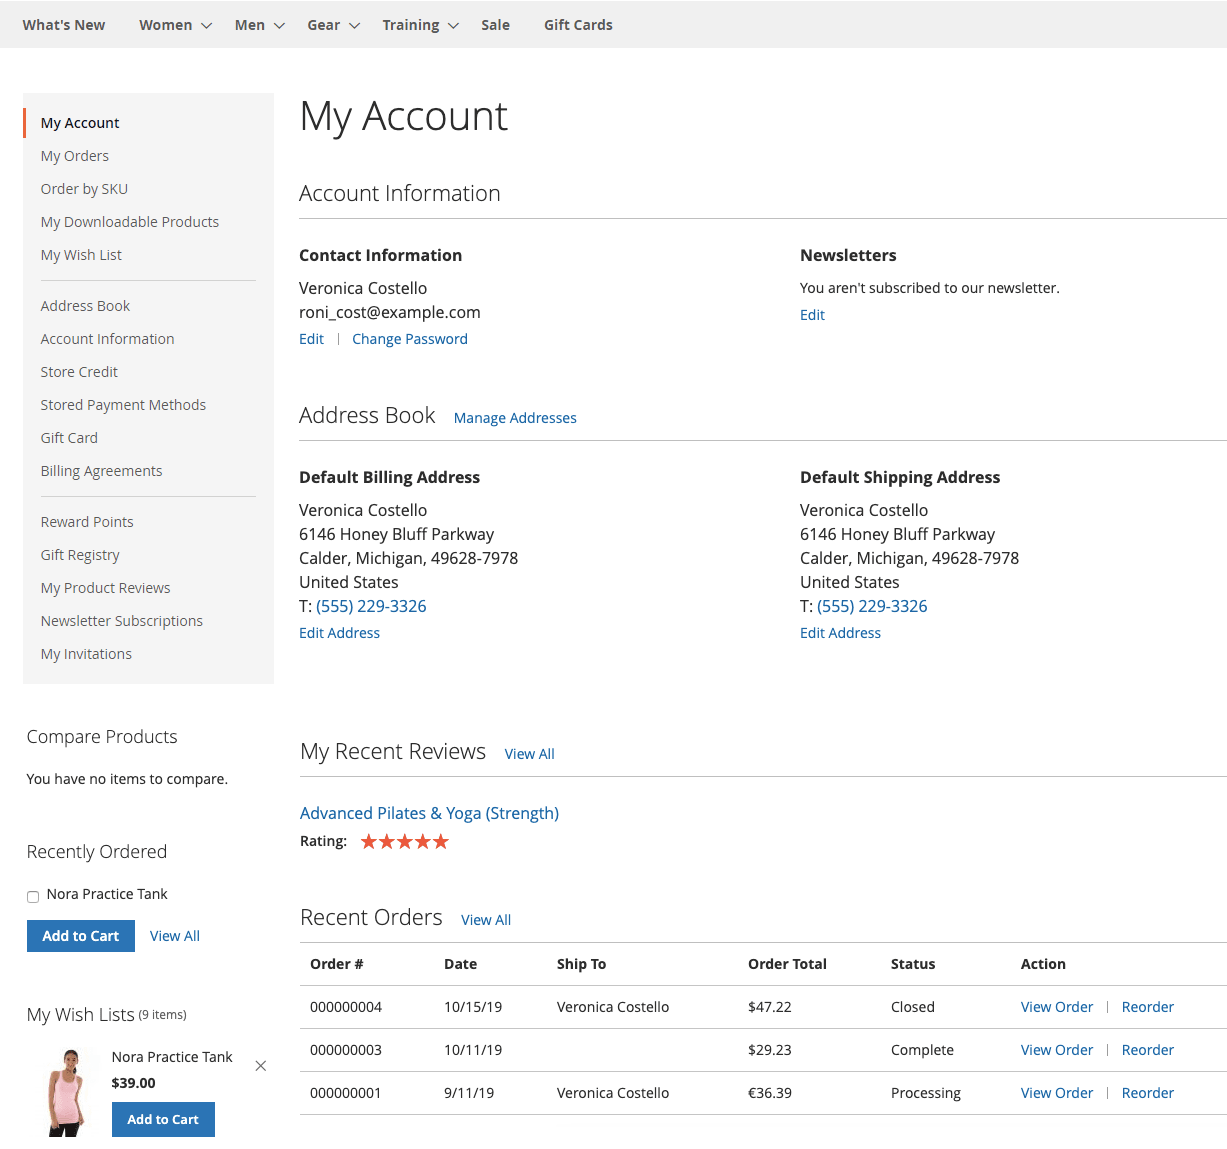Open My Downloadable Products
Screen dimensions: 1227x1149
pos(130,222)
